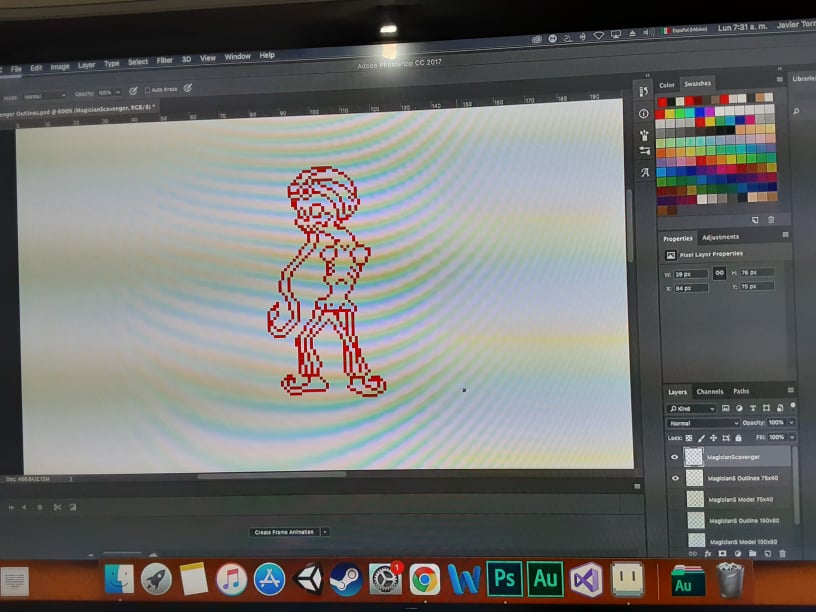
Task: Switch to the Color tab
Action: [667, 85]
